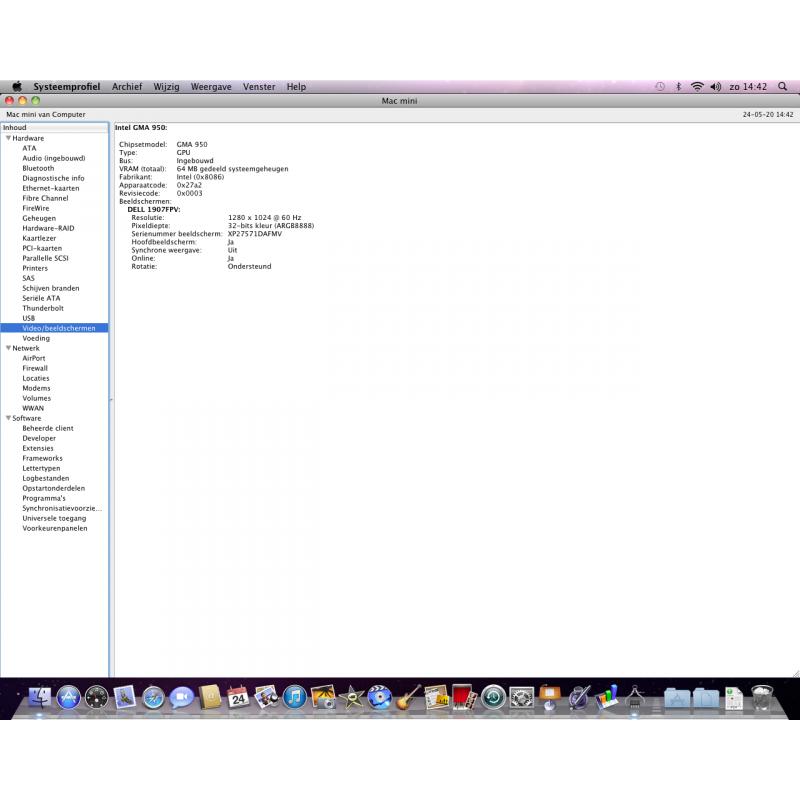The image size is (800, 800).
Task: Select Extensies under Software
Action: [38, 448]
